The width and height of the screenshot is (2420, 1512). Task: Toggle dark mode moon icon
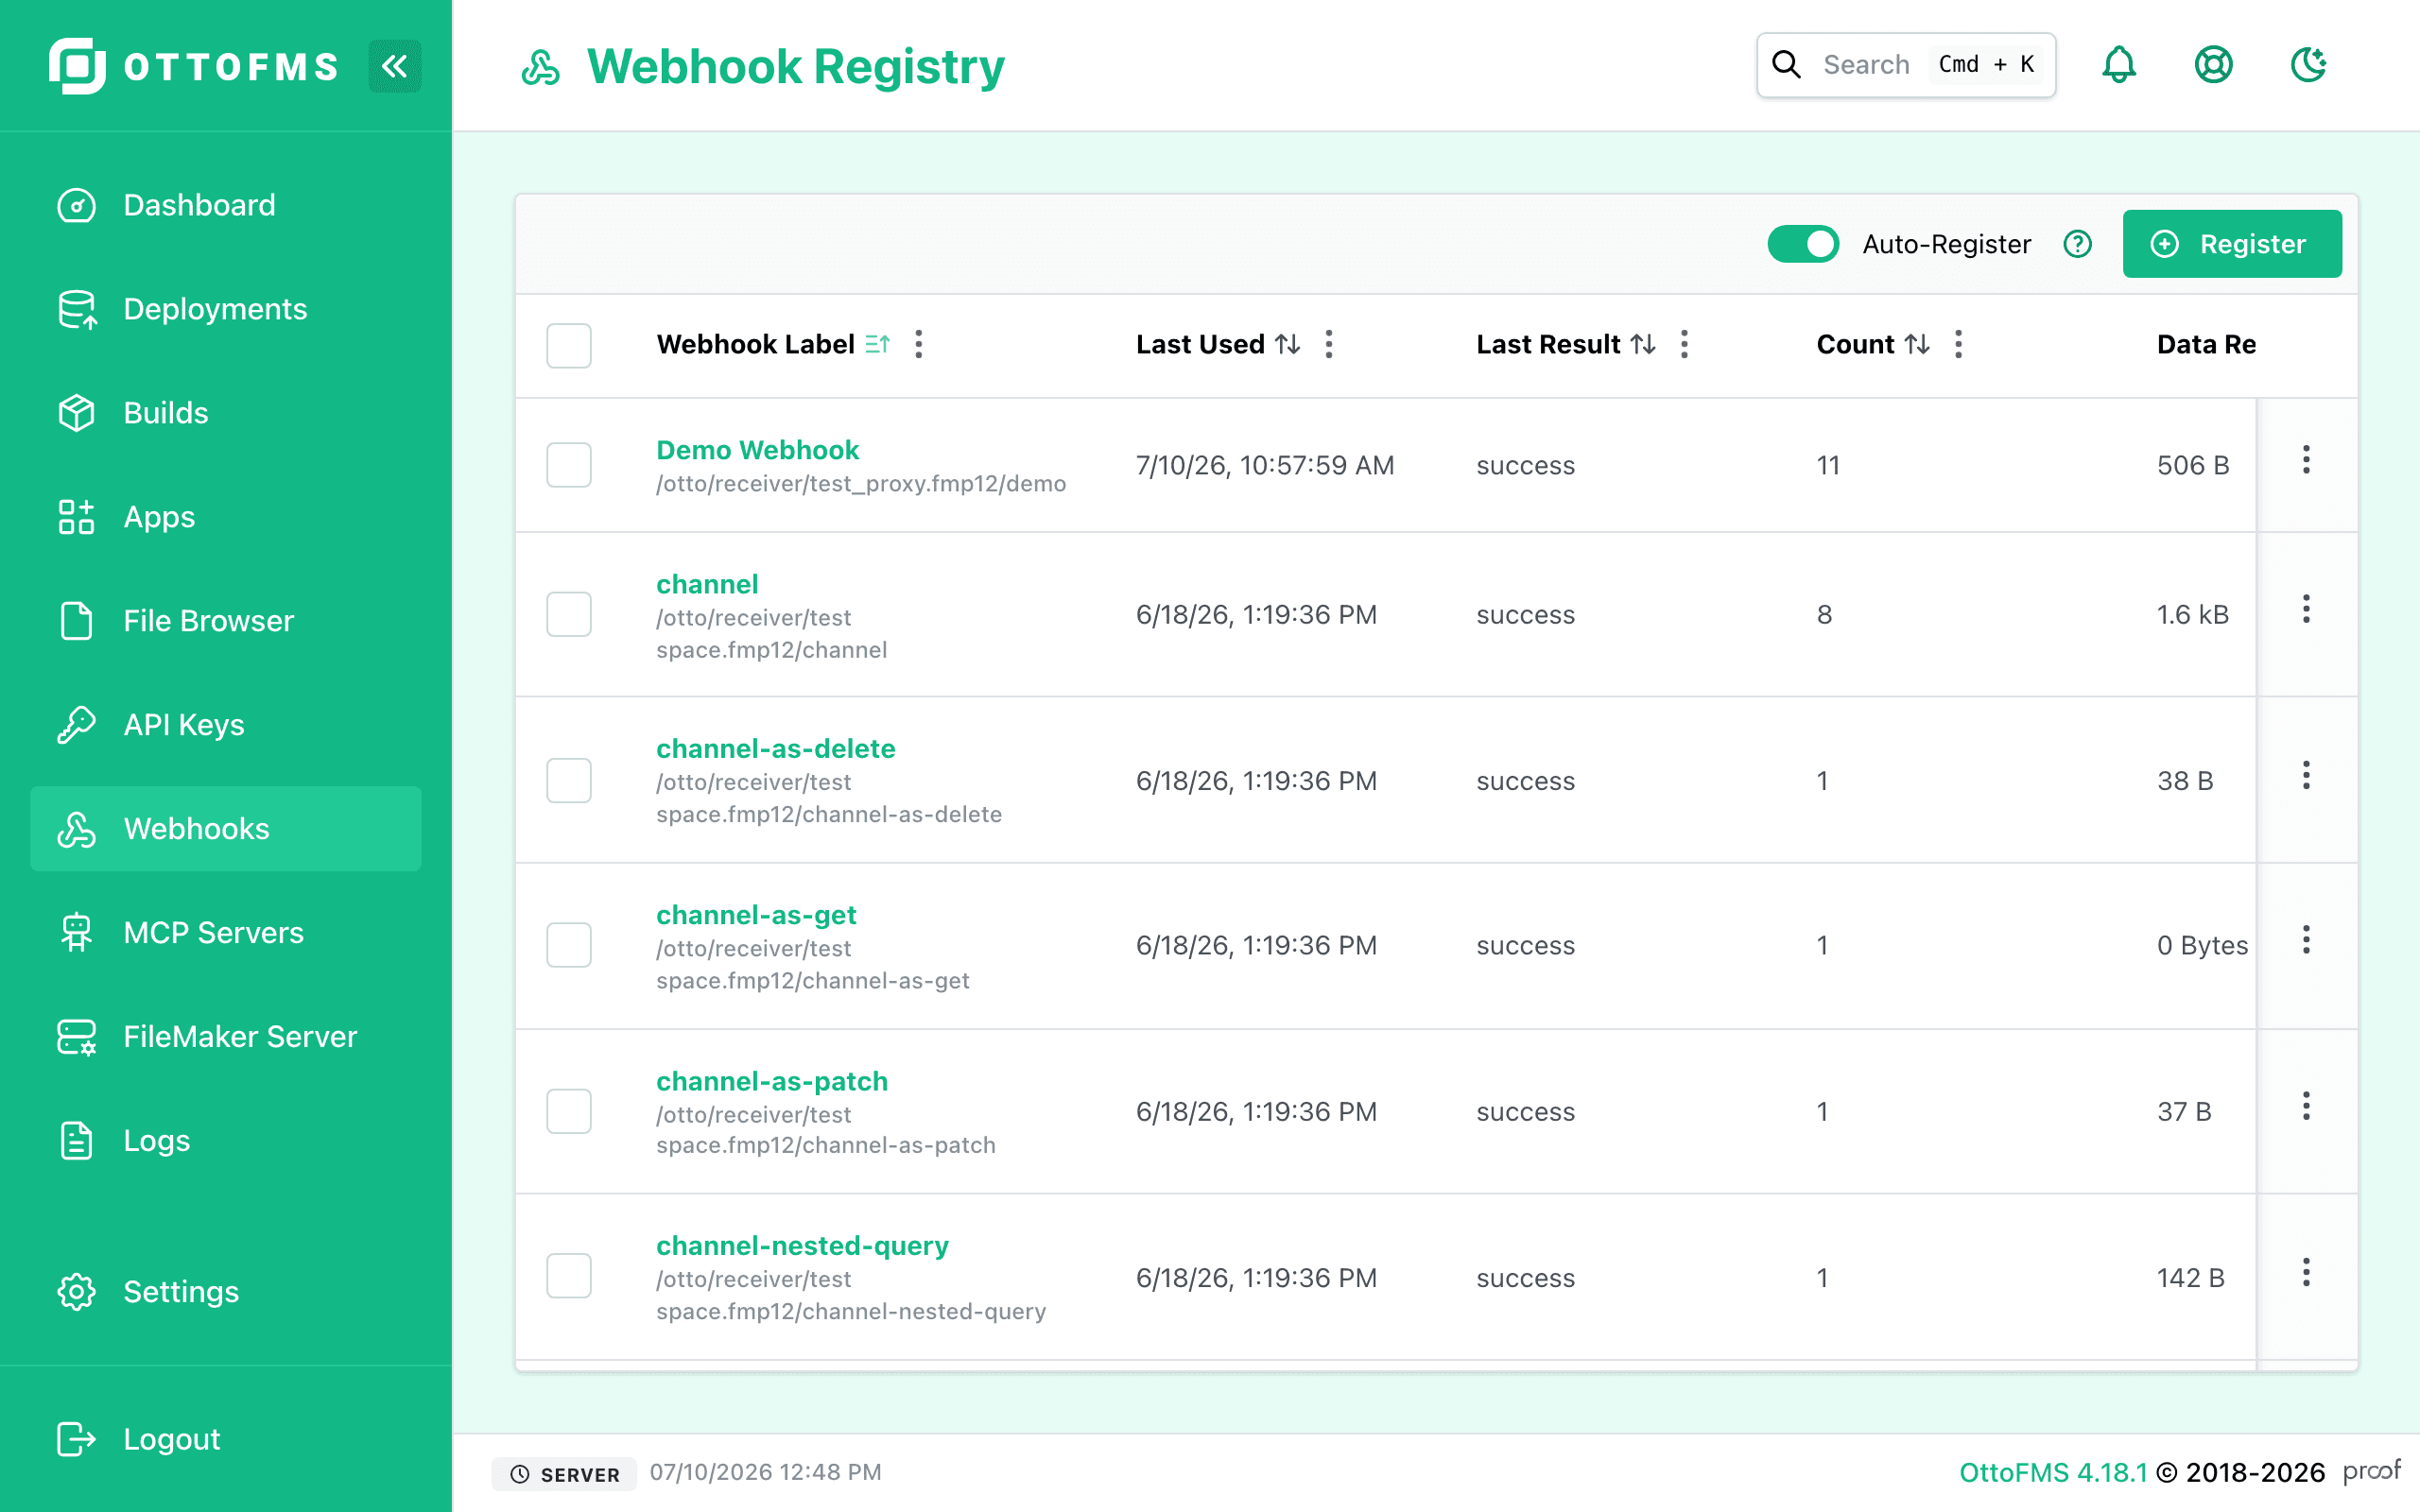[2309, 65]
